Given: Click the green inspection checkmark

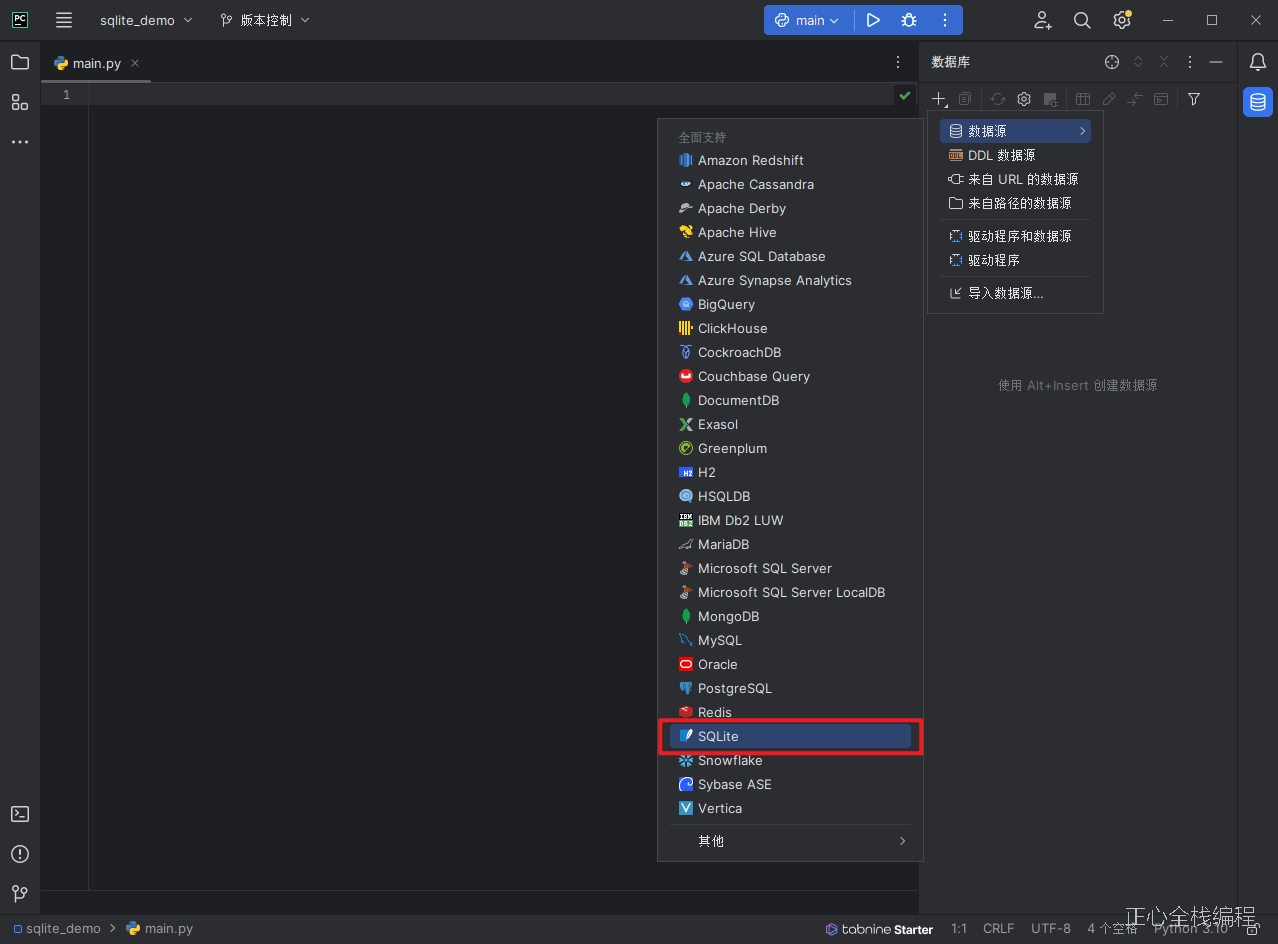Looking at the screenshot, I should click(905, 95).
